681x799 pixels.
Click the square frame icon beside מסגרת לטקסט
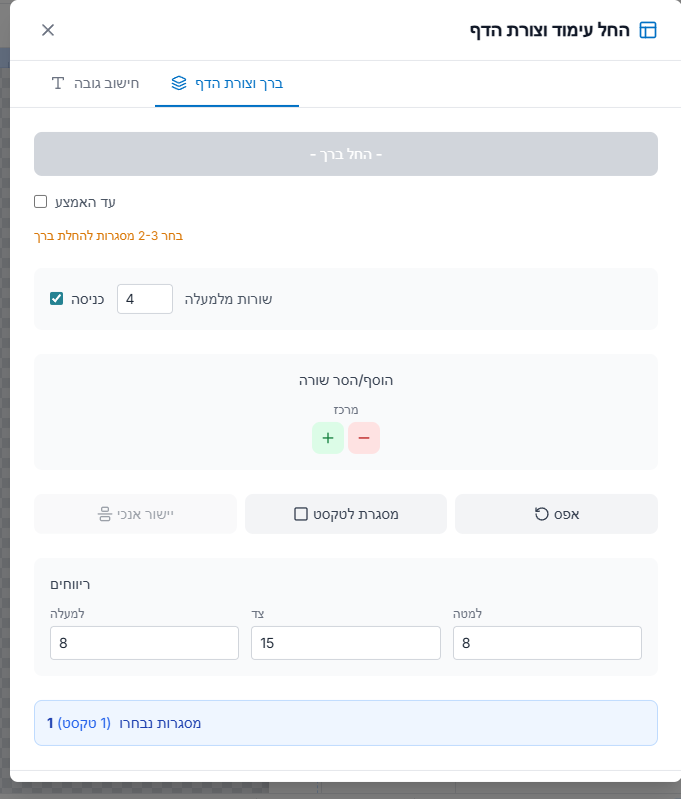(x=301, y=514)
